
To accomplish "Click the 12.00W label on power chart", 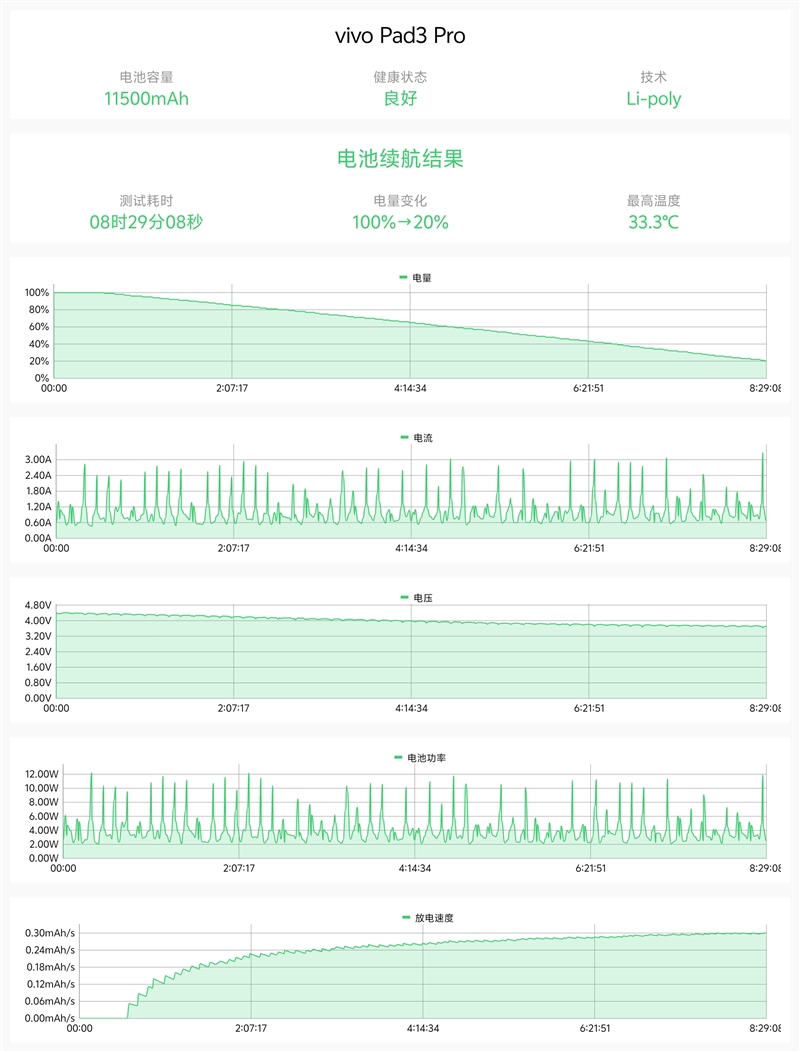I will 43,774.
